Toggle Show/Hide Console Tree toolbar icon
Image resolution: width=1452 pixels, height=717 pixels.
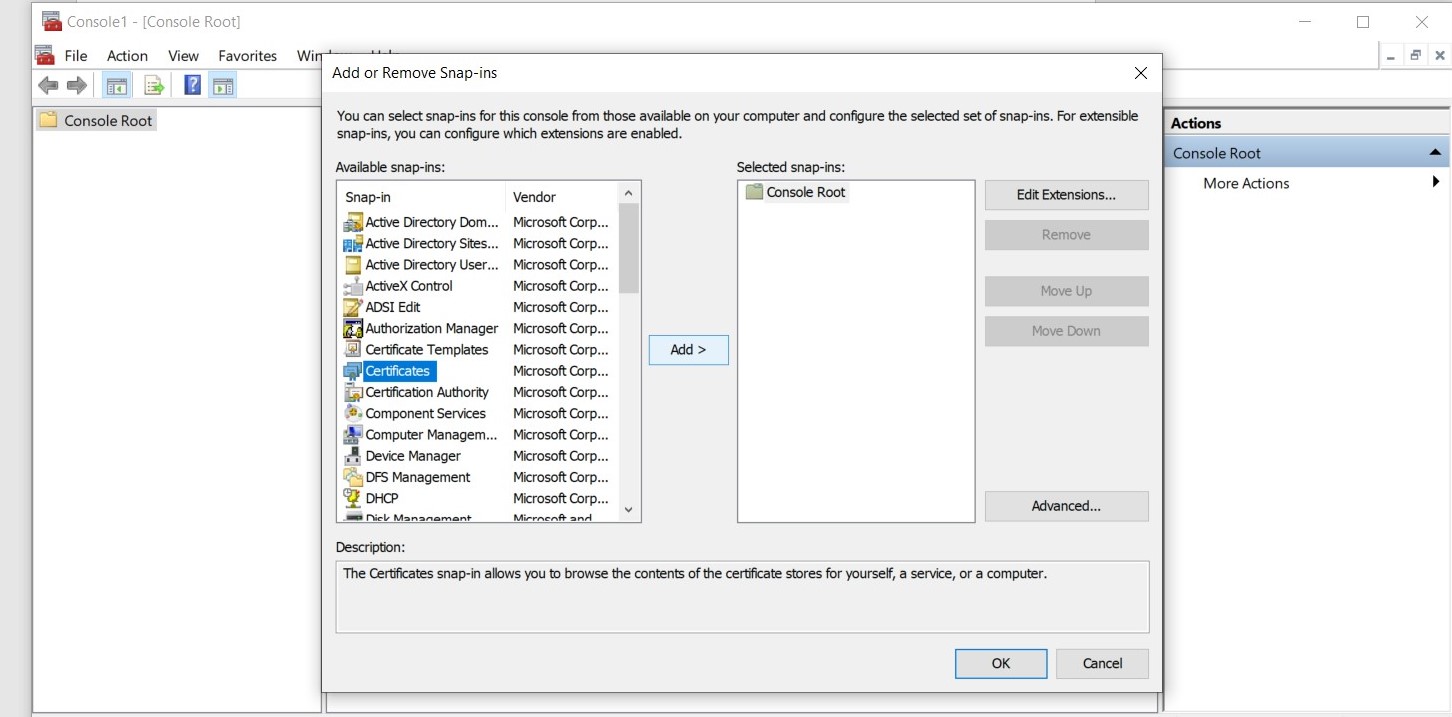[117, 85]
